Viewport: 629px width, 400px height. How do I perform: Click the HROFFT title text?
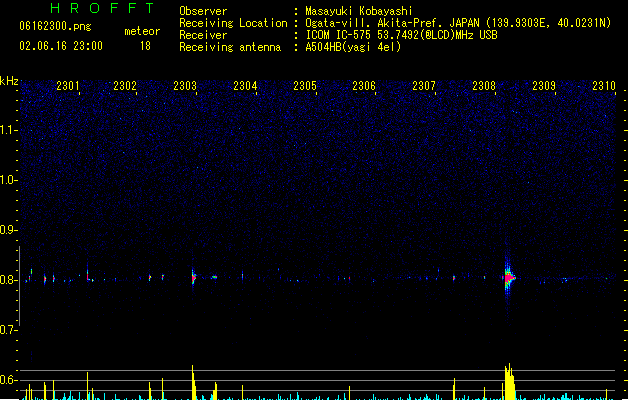coord(102,8)
